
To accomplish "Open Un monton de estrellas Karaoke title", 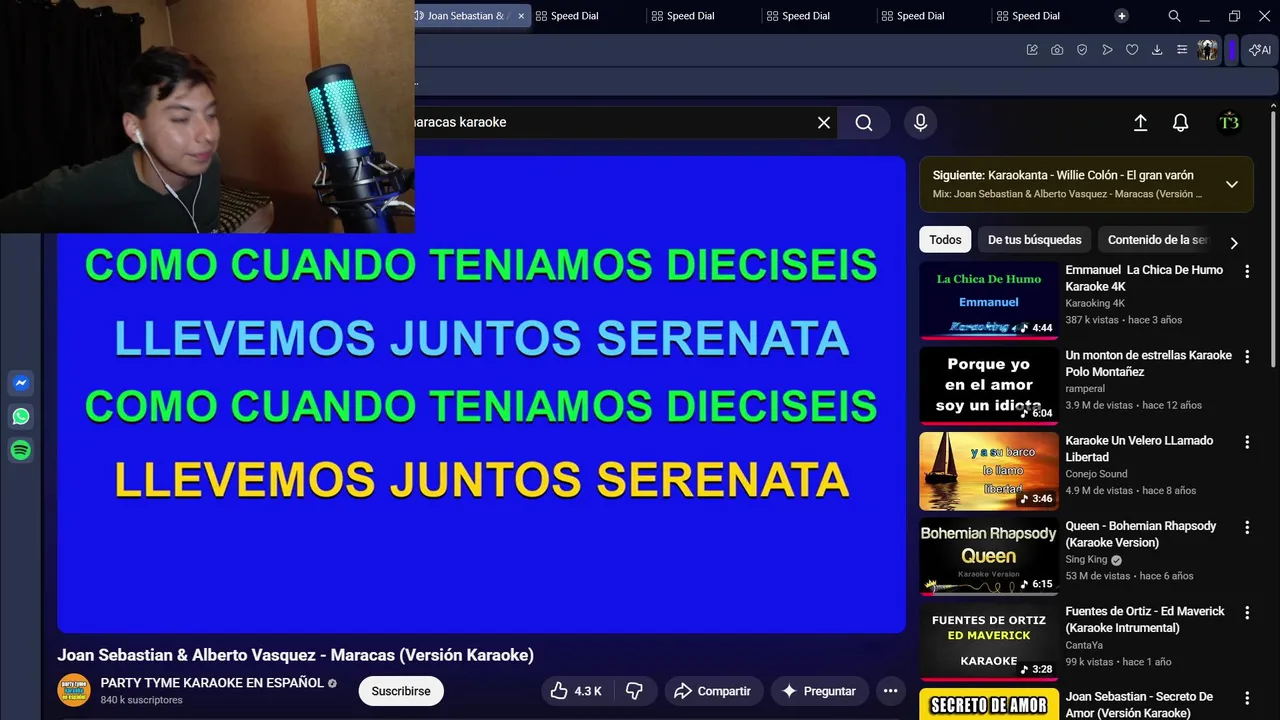I will click(x=1148, y=363).
